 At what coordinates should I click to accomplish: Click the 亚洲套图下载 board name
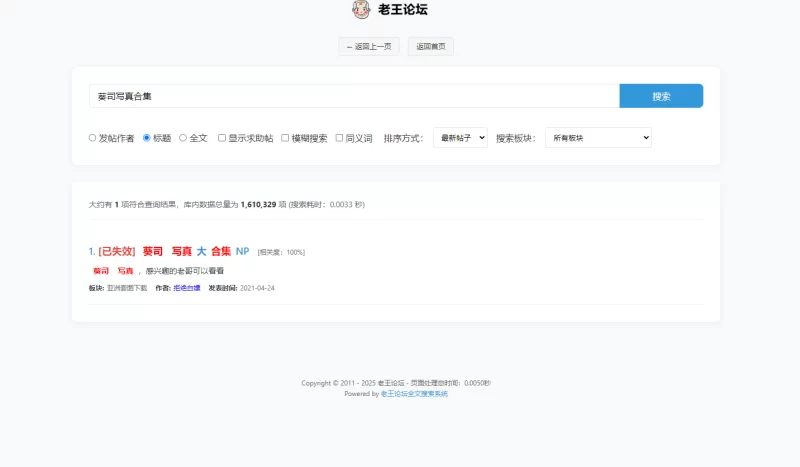pyautogui.click(x=127, y=288)
